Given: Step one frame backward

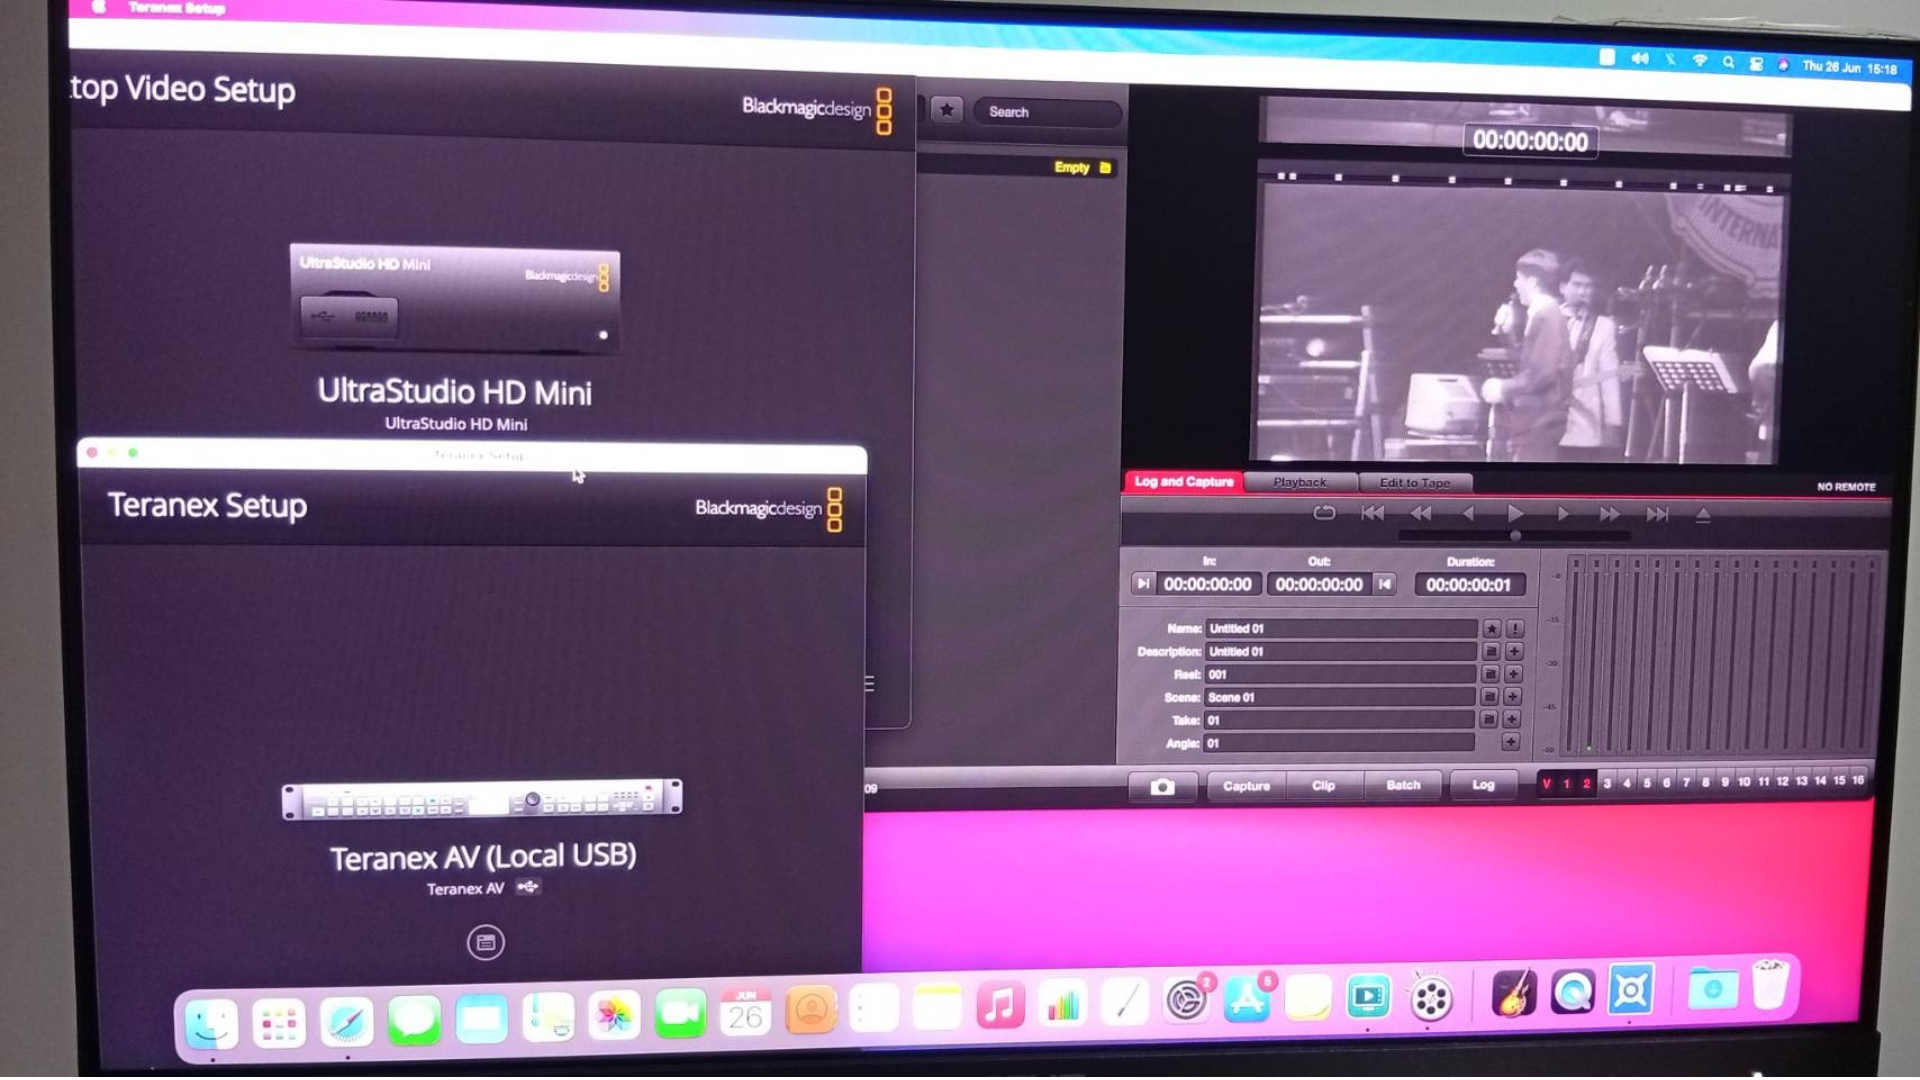Looking at the screenshot, I should coord(1468,513).
